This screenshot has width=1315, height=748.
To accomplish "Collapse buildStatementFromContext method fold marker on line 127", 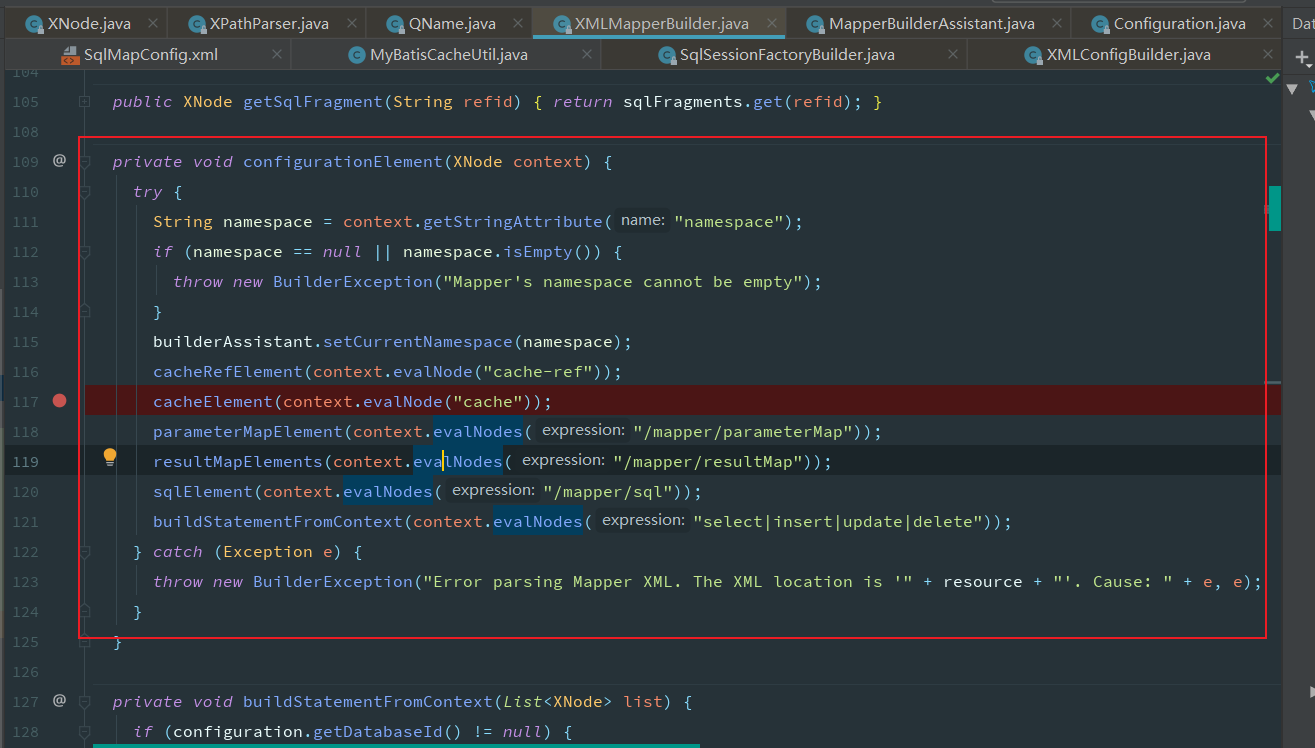I will 85,702.
